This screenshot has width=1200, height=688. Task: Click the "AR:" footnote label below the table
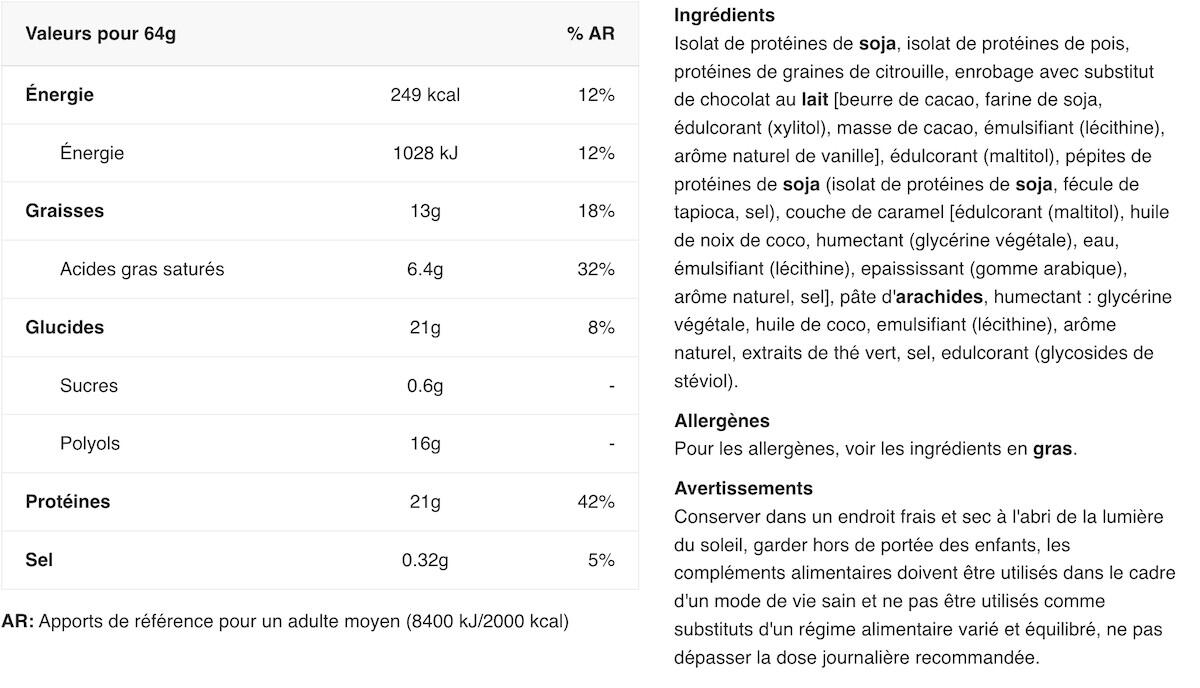click(18, 621)
